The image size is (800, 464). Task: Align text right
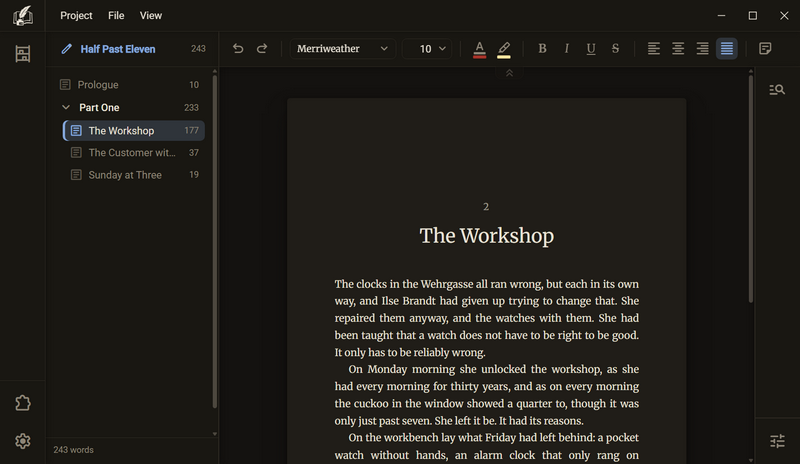point(703,48)
